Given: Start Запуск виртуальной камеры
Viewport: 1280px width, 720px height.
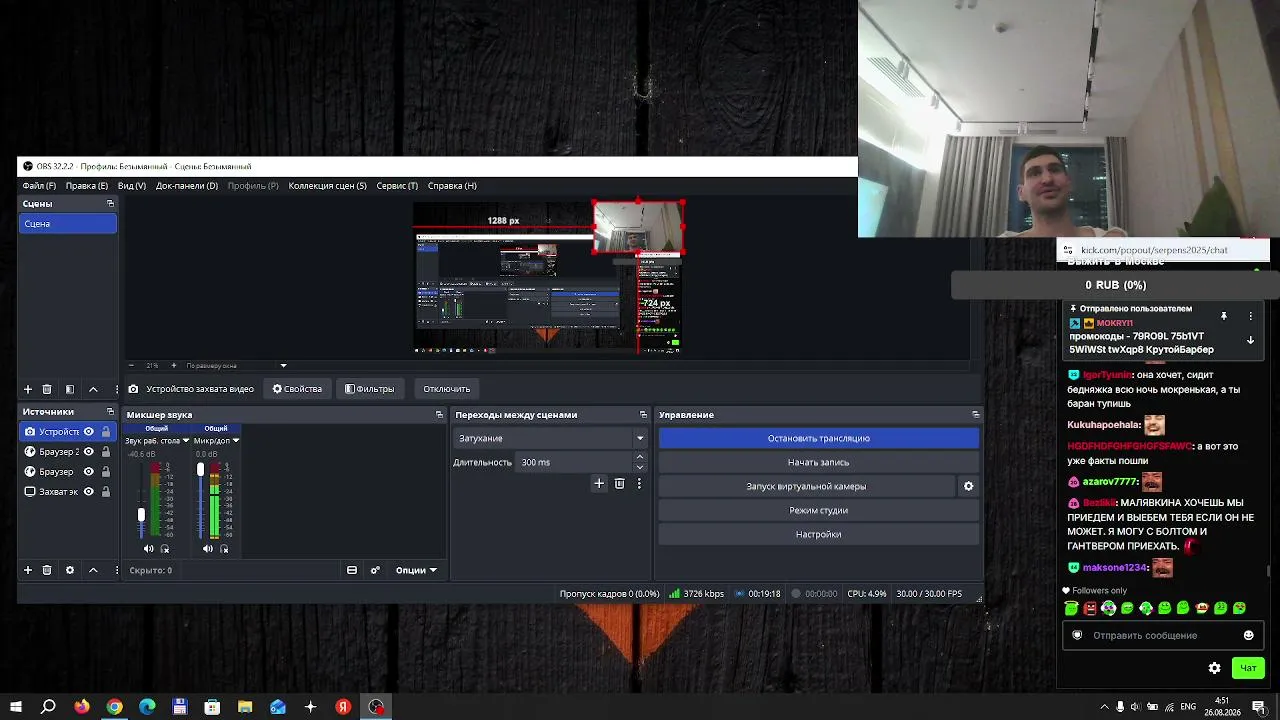Looking at the screenshot, I should point(806,486).
